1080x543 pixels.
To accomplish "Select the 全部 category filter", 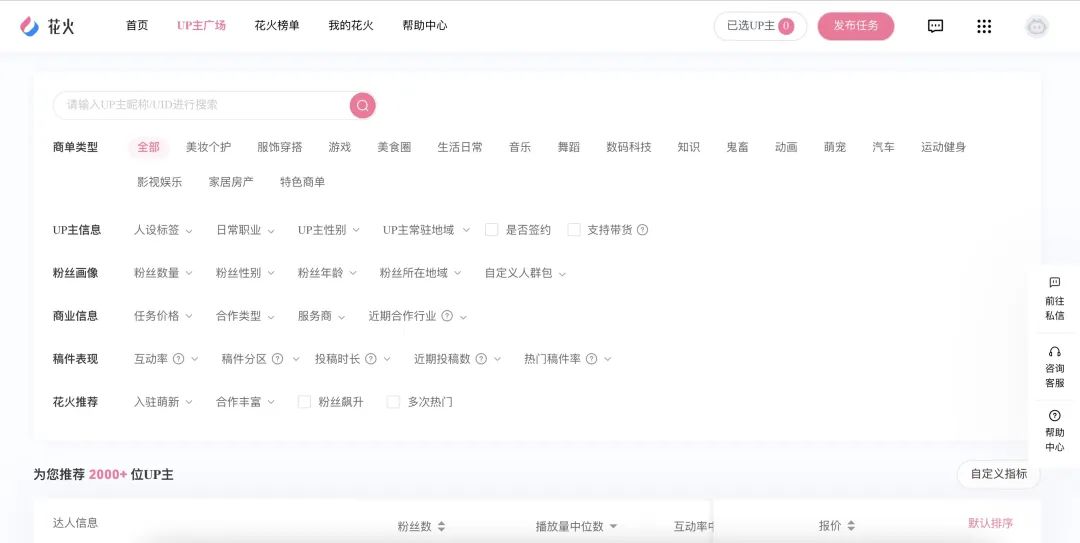I will click(148, 147).
